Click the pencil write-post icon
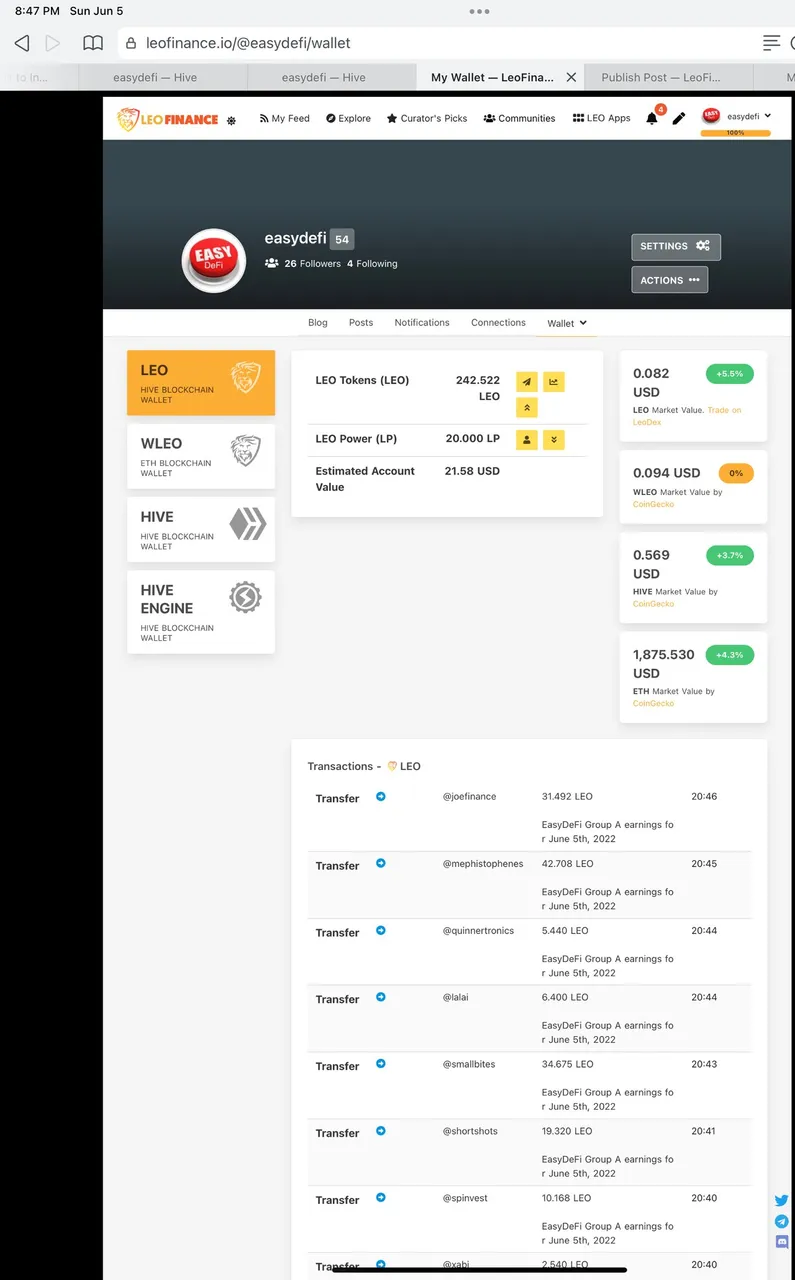The image size is (795, 1280). point(679,118)
